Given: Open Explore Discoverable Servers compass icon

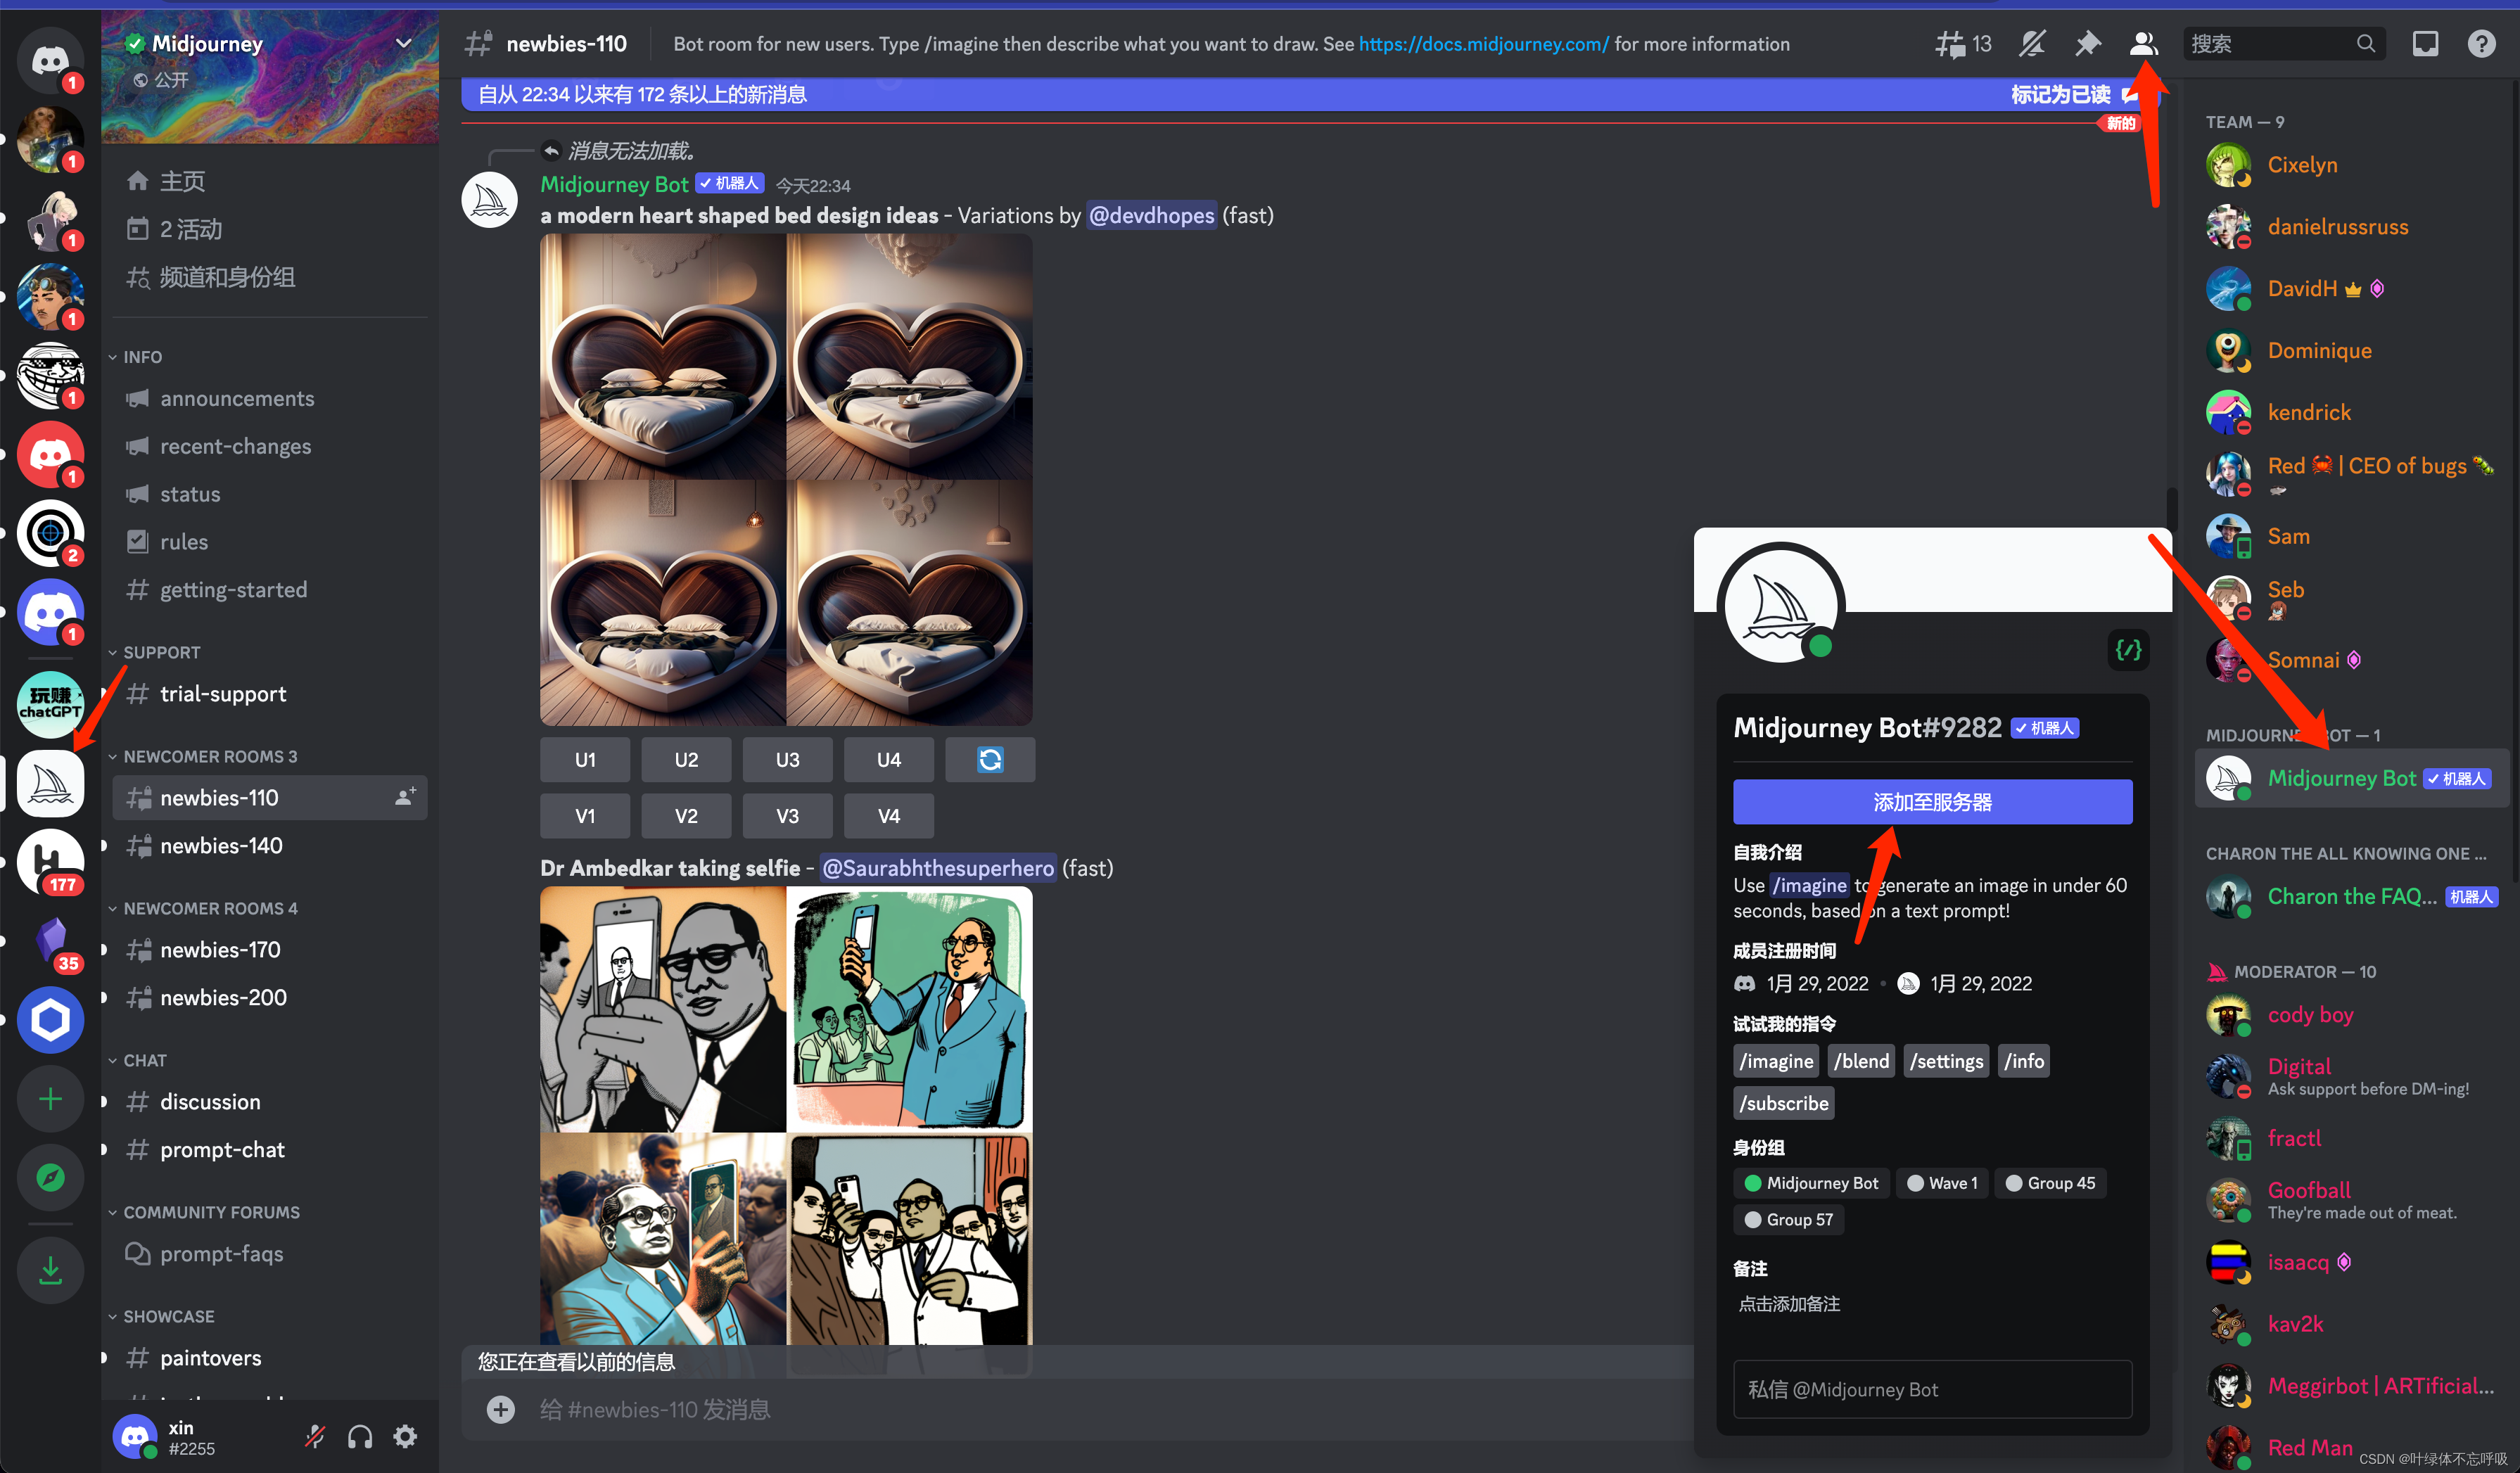Looking at the screenshot, I should point(50,1178).
